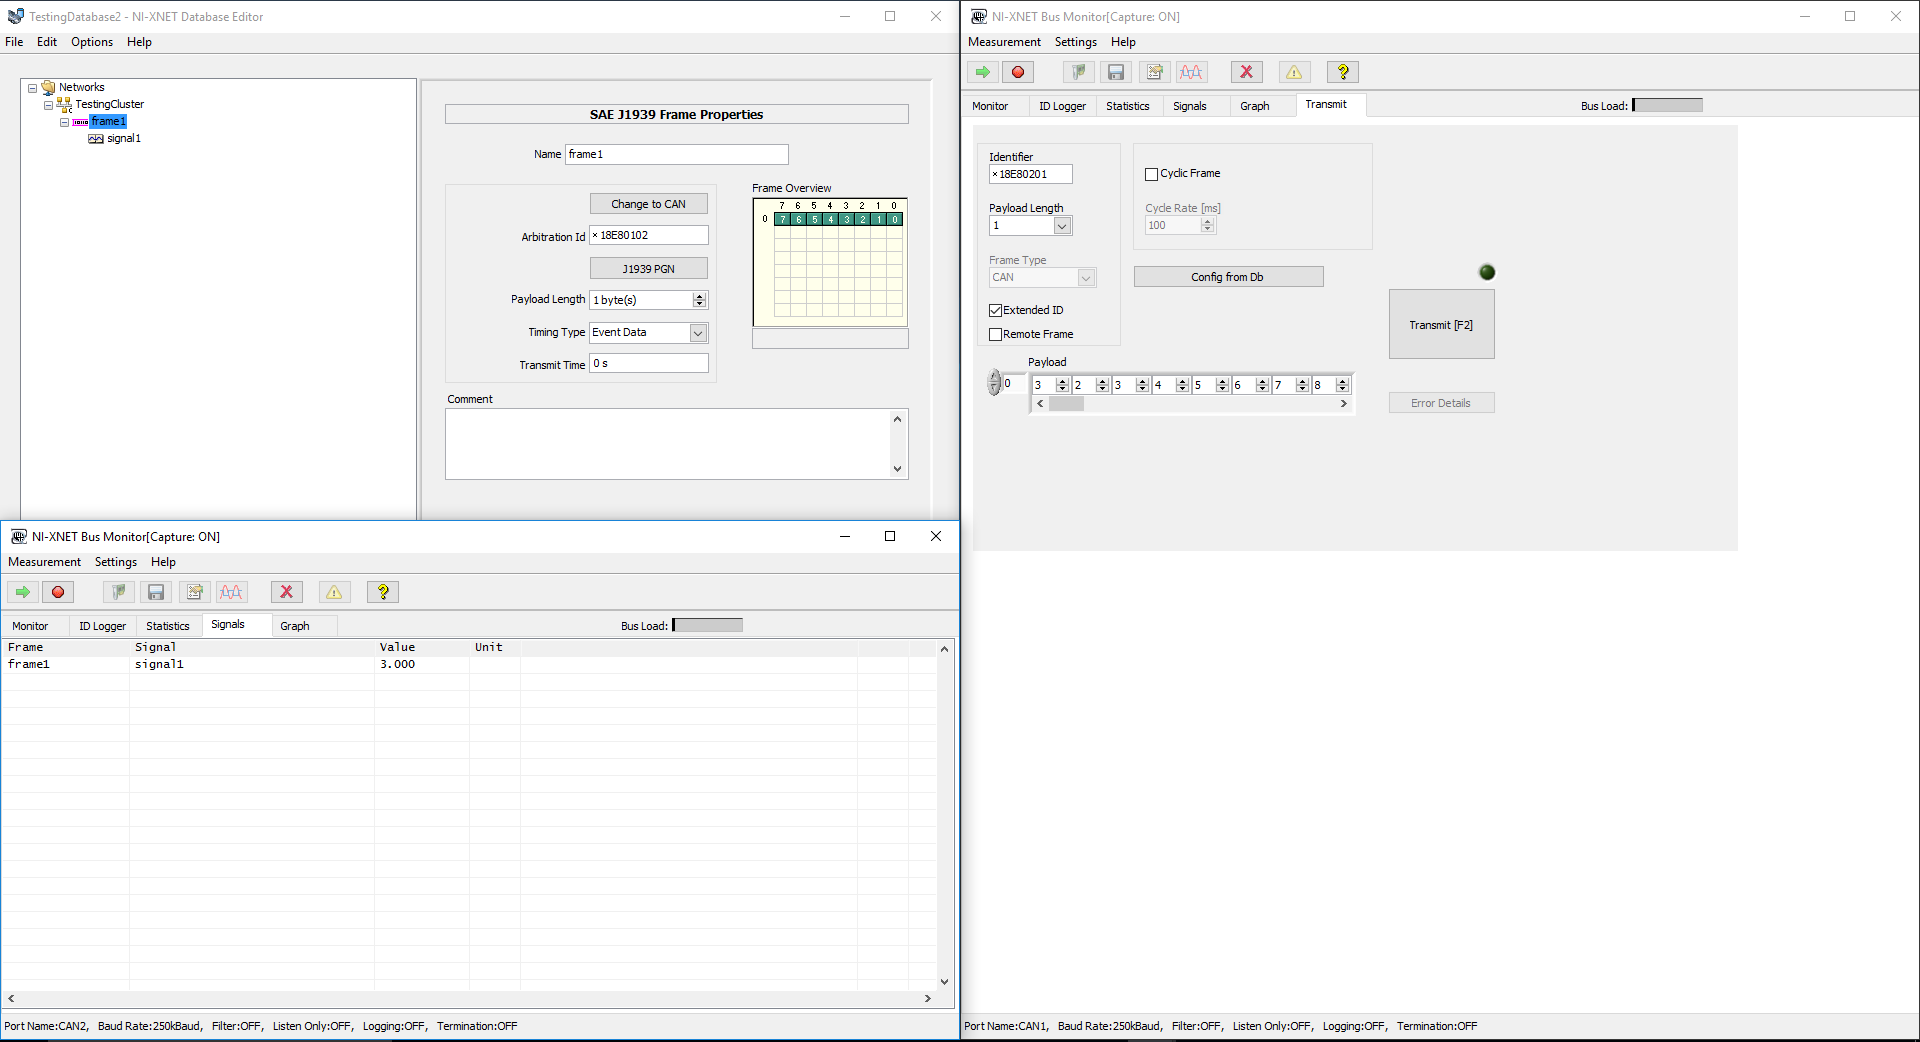Open the interface card settings icon in the CAN1 Bus Monitor
The image size is (1920, 1042).
[x=1078, y=72]
